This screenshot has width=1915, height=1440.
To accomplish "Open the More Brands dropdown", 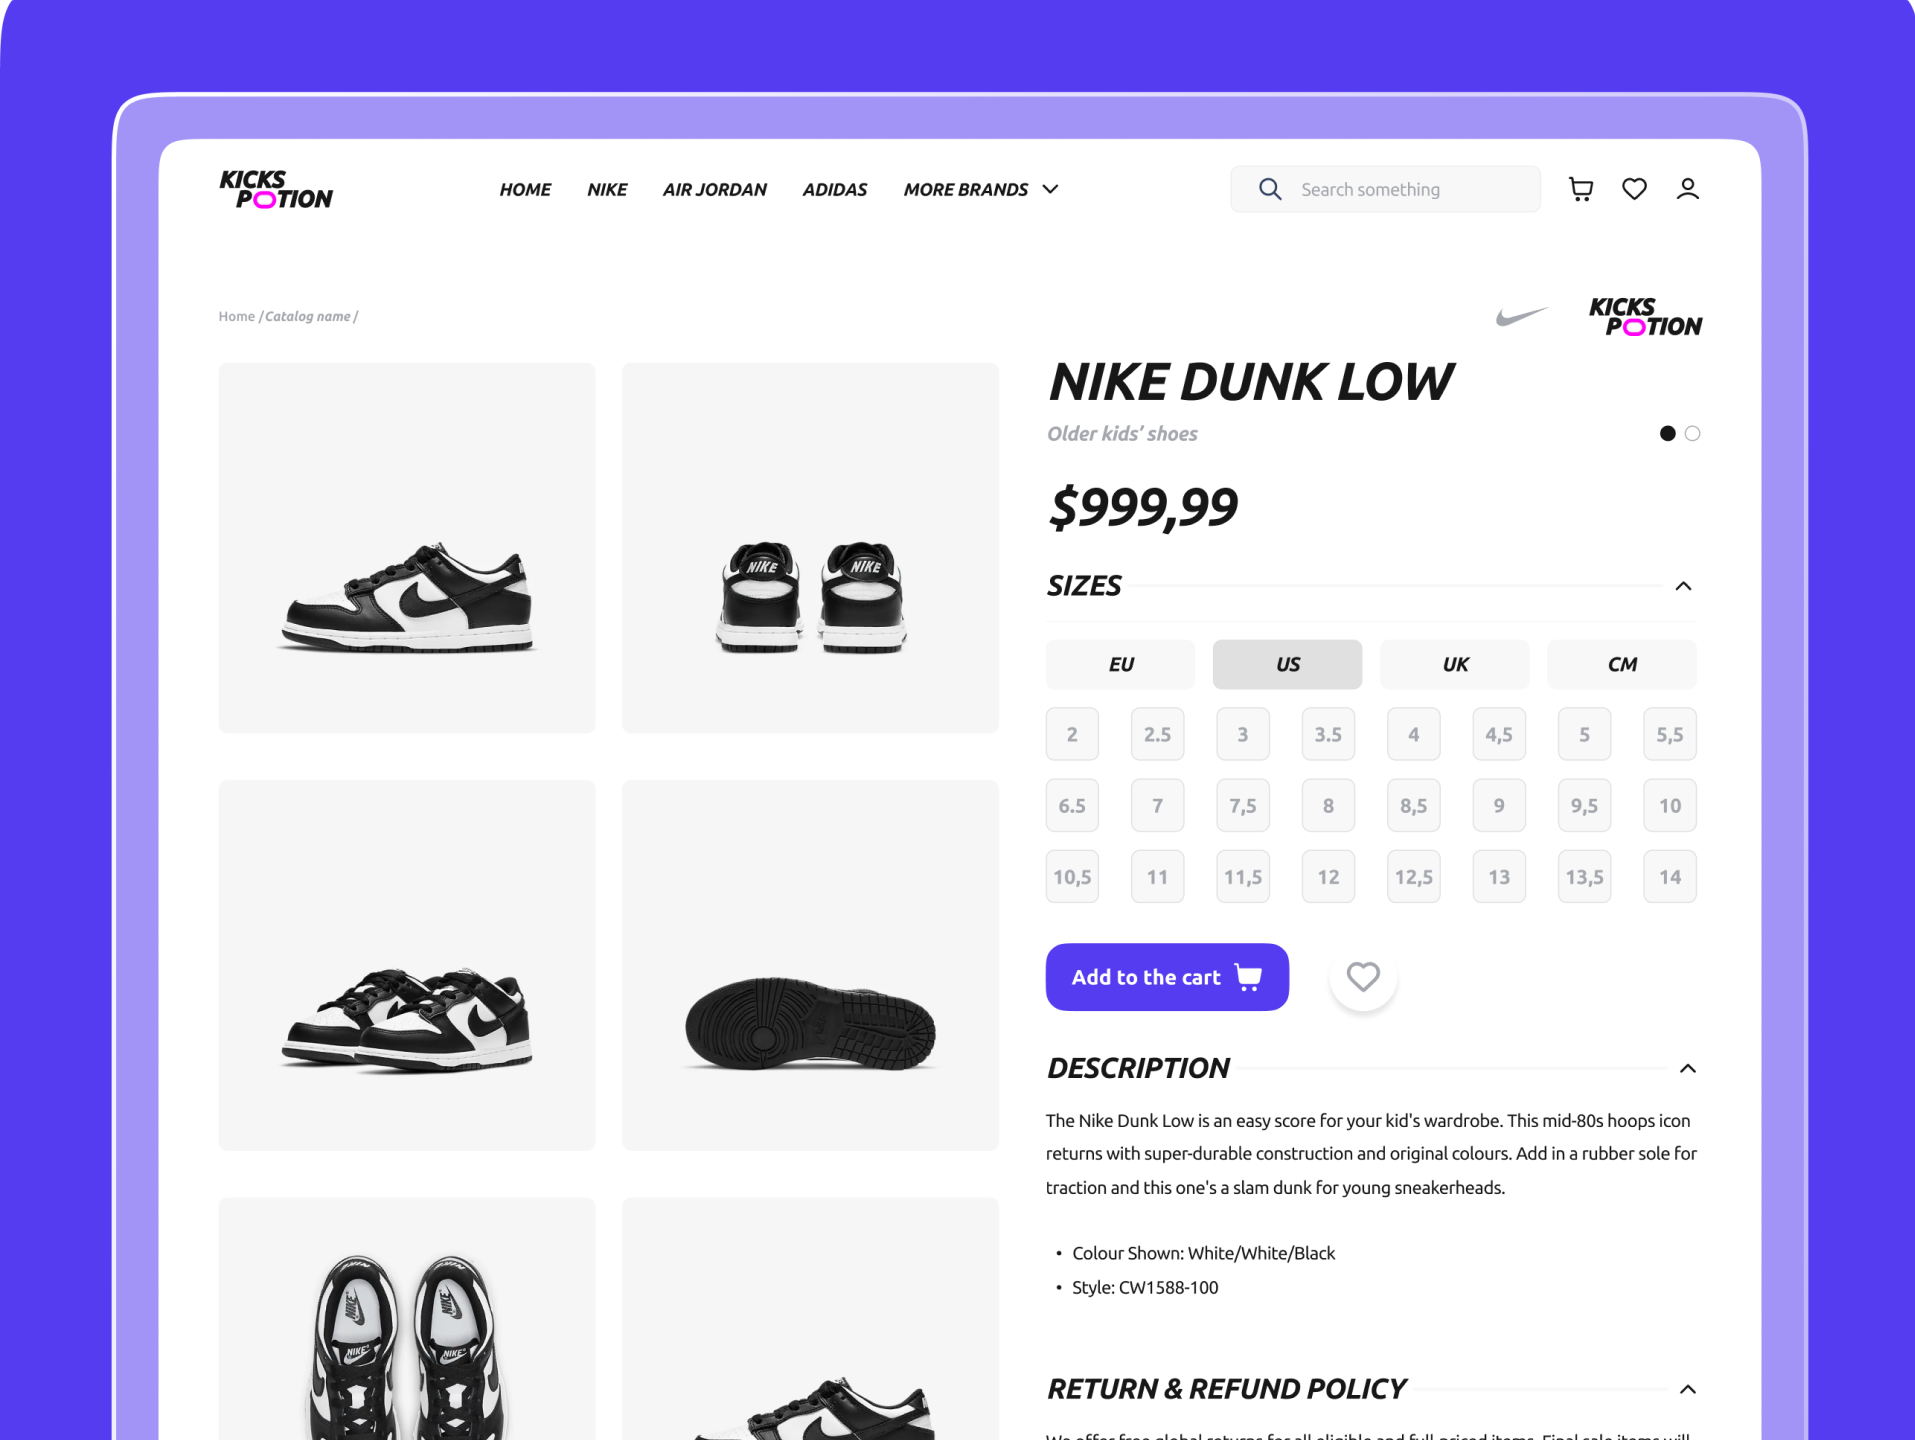I will click(x=980, y=189).
